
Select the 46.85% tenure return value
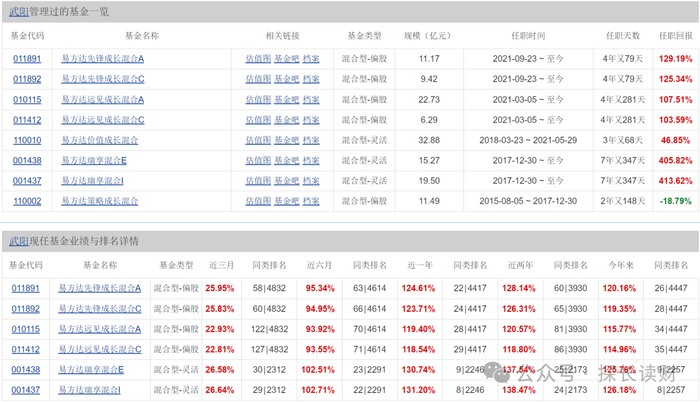coord(675,140)
